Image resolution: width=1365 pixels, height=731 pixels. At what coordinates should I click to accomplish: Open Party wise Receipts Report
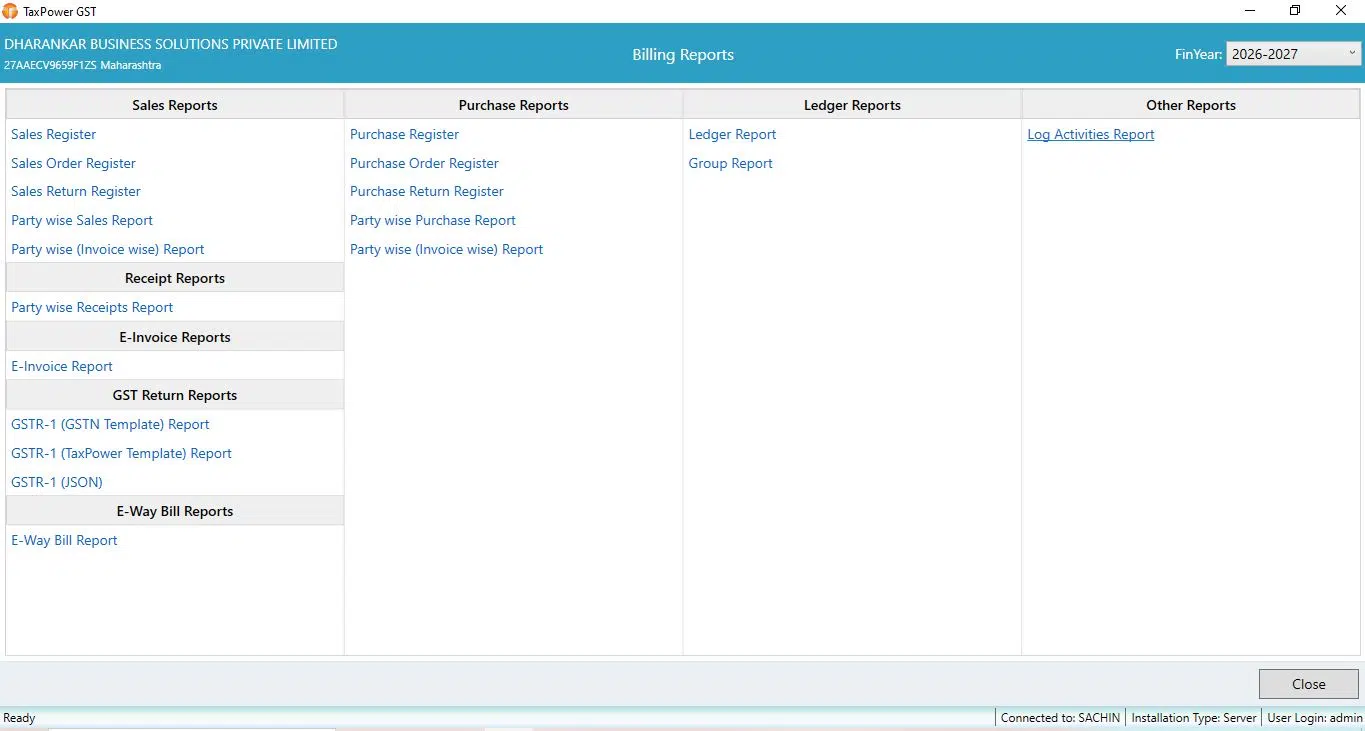coord(92,307)
